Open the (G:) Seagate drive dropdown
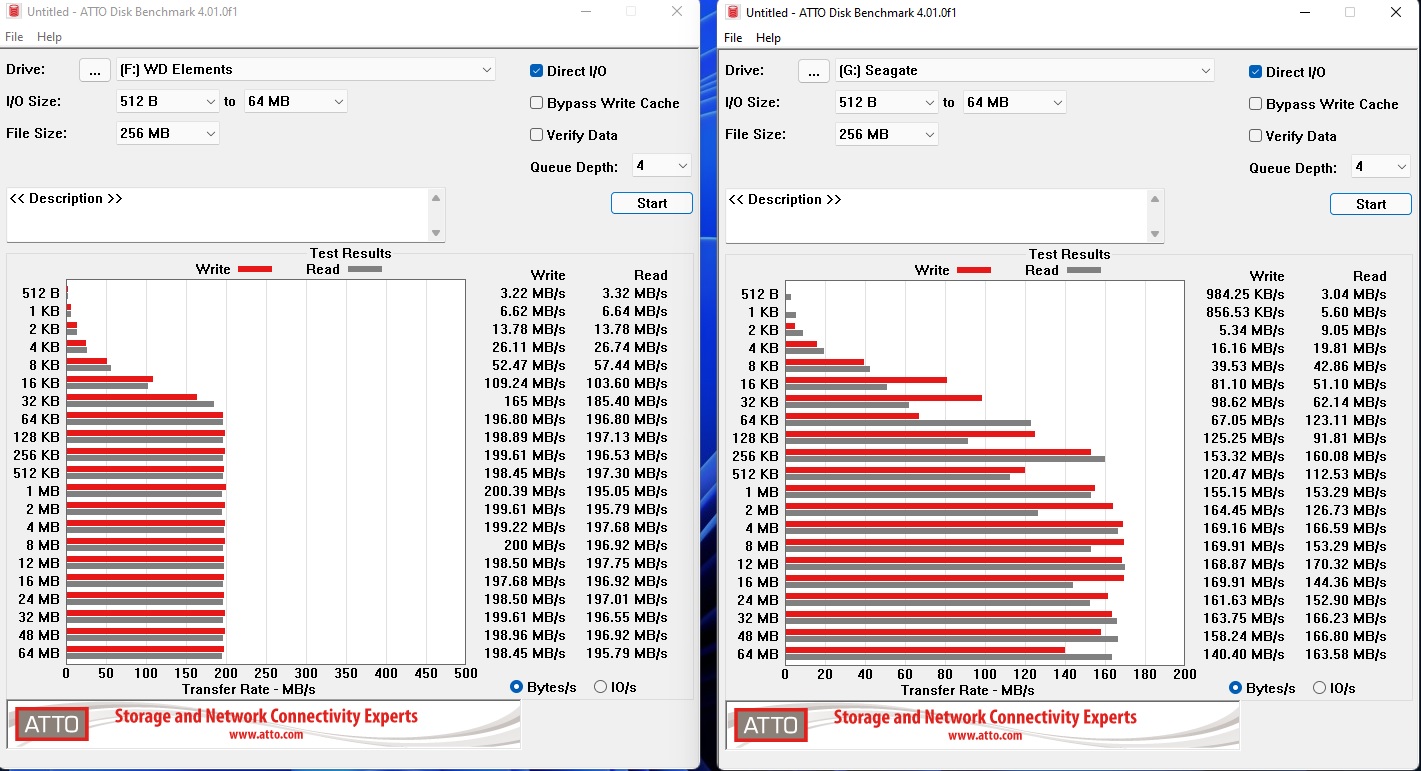The width and height of the screenshot is (1421, 771). pos(1025,71)
